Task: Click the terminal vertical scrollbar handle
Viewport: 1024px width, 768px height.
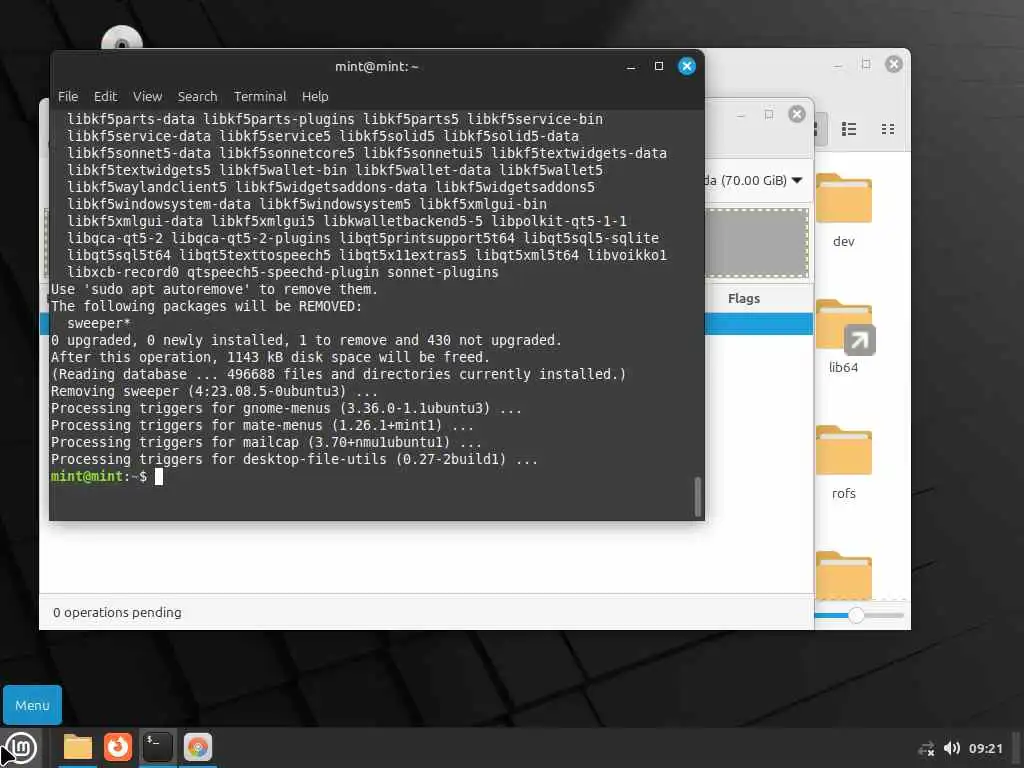Action: pyautogui.click(x=697, y=497)
